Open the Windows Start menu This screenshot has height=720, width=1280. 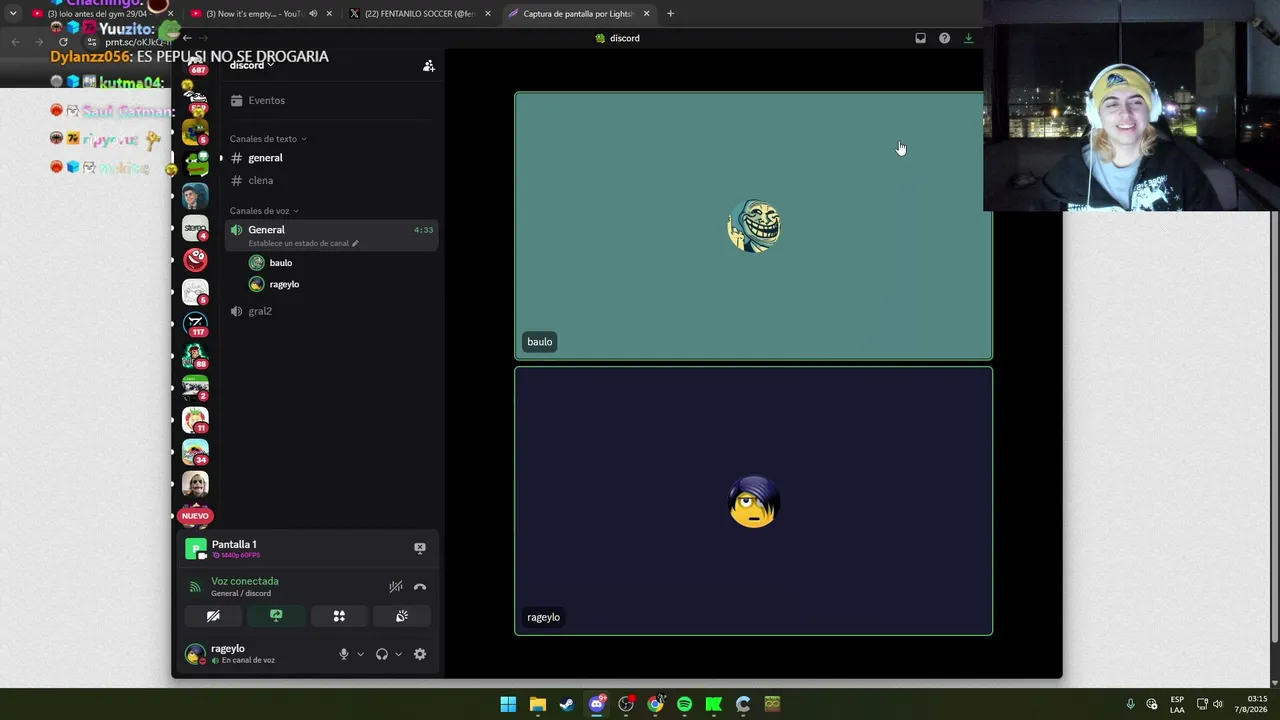[x=508, y=704]
